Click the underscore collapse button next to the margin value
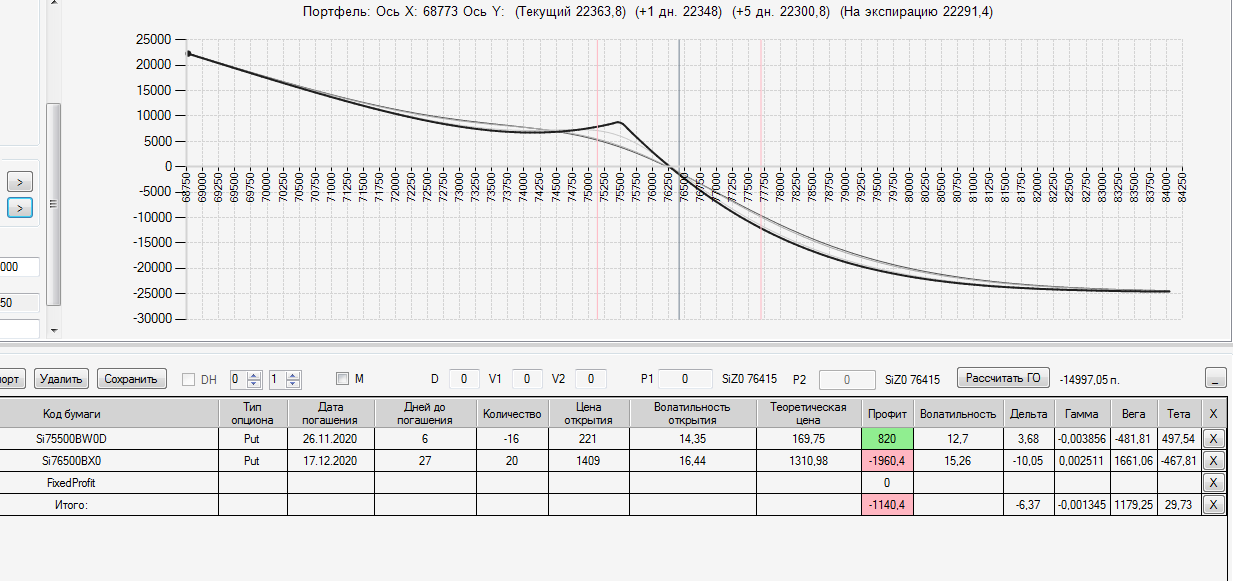Screen dimensions: 1233x581 [x=1216, y=378]
